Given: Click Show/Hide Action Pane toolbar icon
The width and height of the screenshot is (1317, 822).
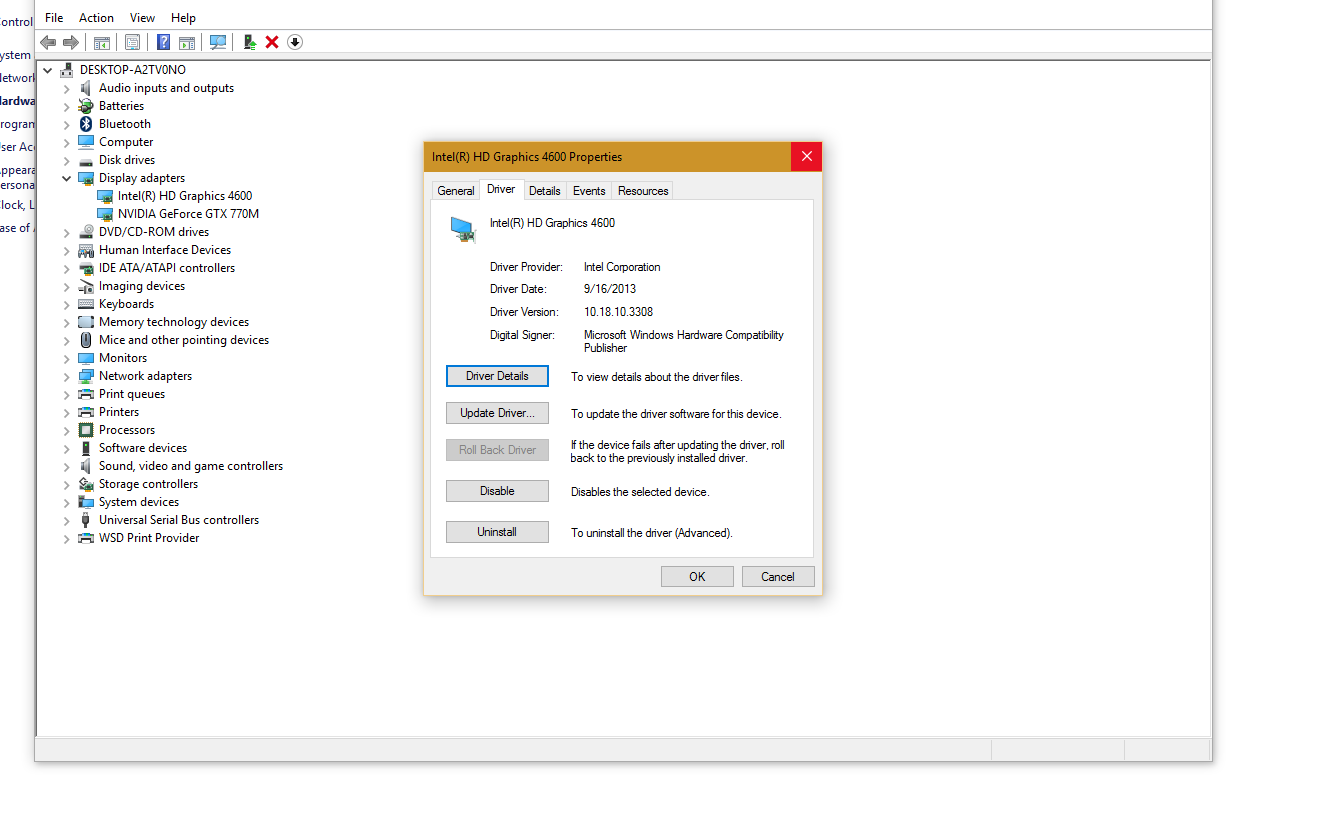Looking at the screenshot, I should [186, 42].
